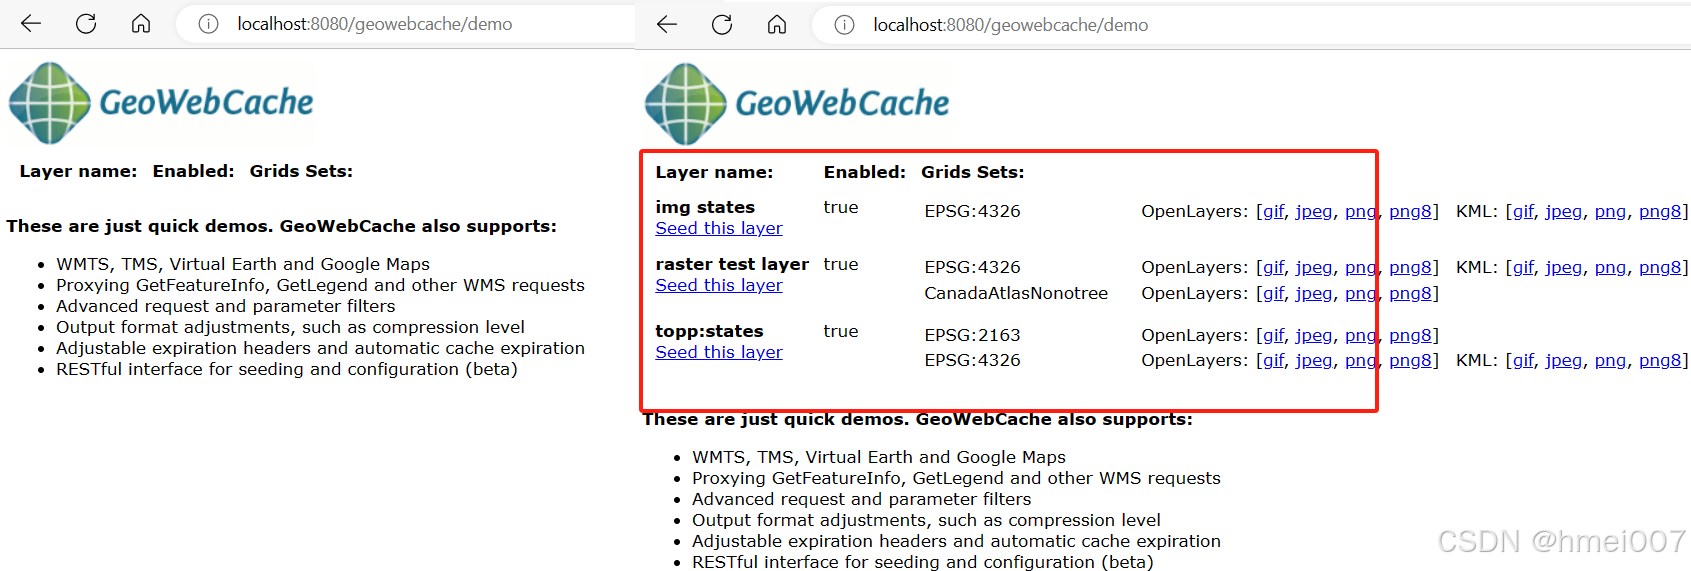This screenshot has height=571, width=1691.
Task: Open home page in the right browser window
Action: coord(777,24)
